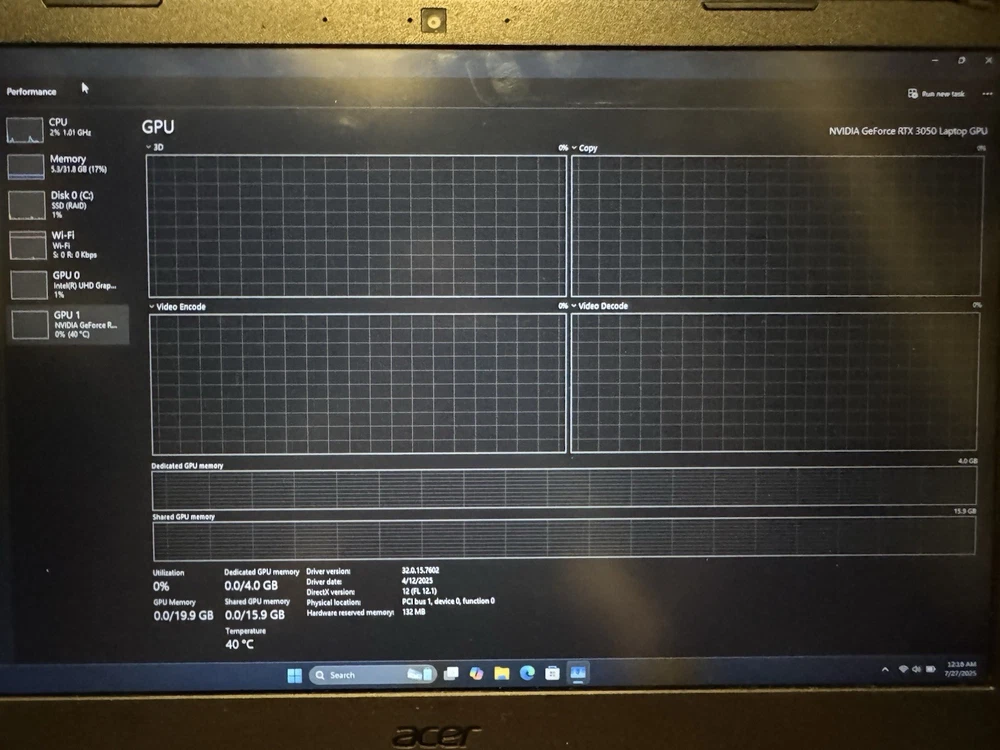This screenshot has height=750, width=1000.
Task: Launch Copilot from the taskbar
Action: click(477, 674)
